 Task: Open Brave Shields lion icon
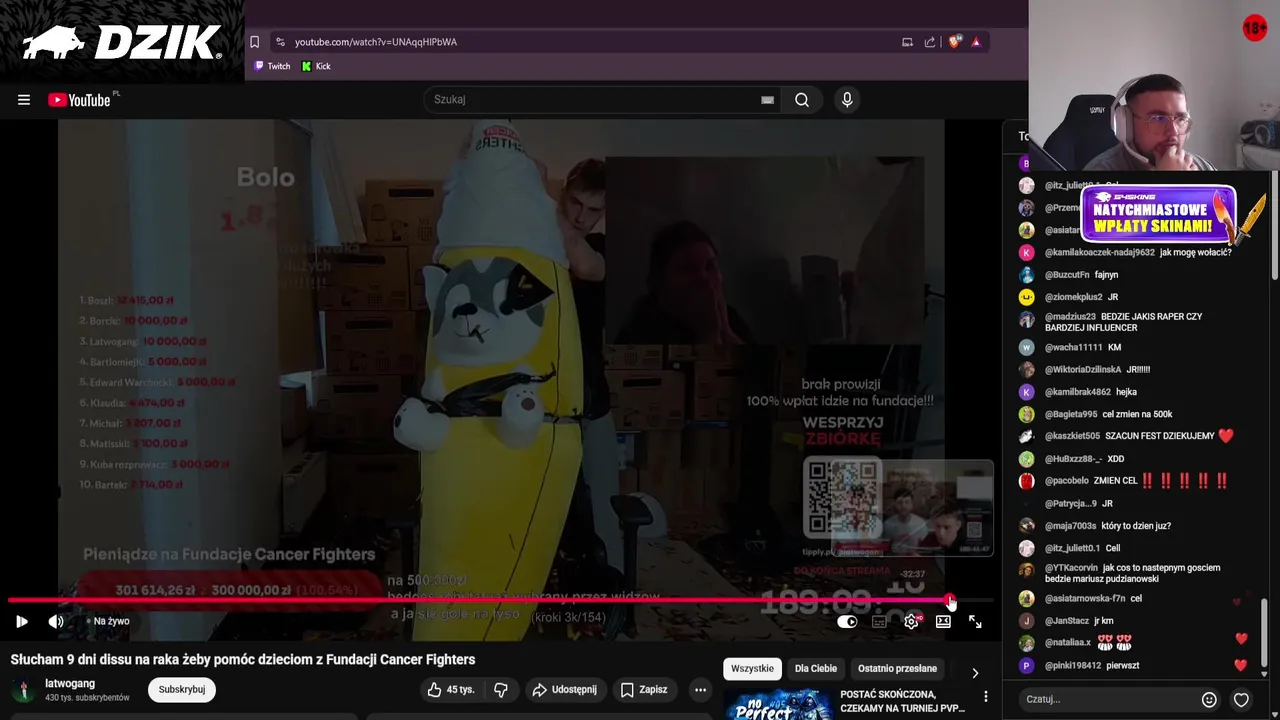point(955,42)
